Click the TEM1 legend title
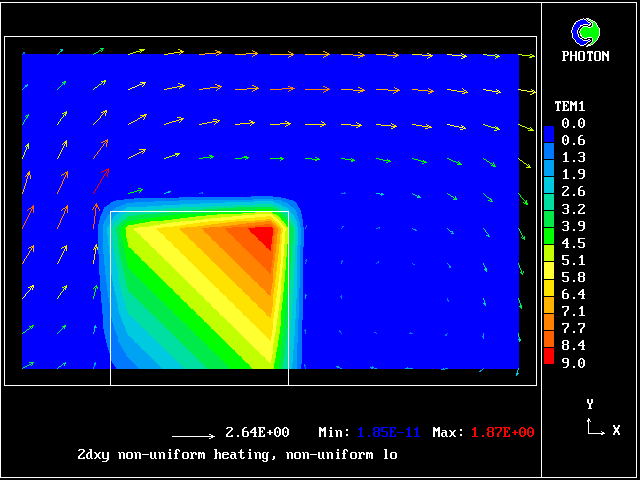Viewport: 640px width, 480px height. [569, 106]
